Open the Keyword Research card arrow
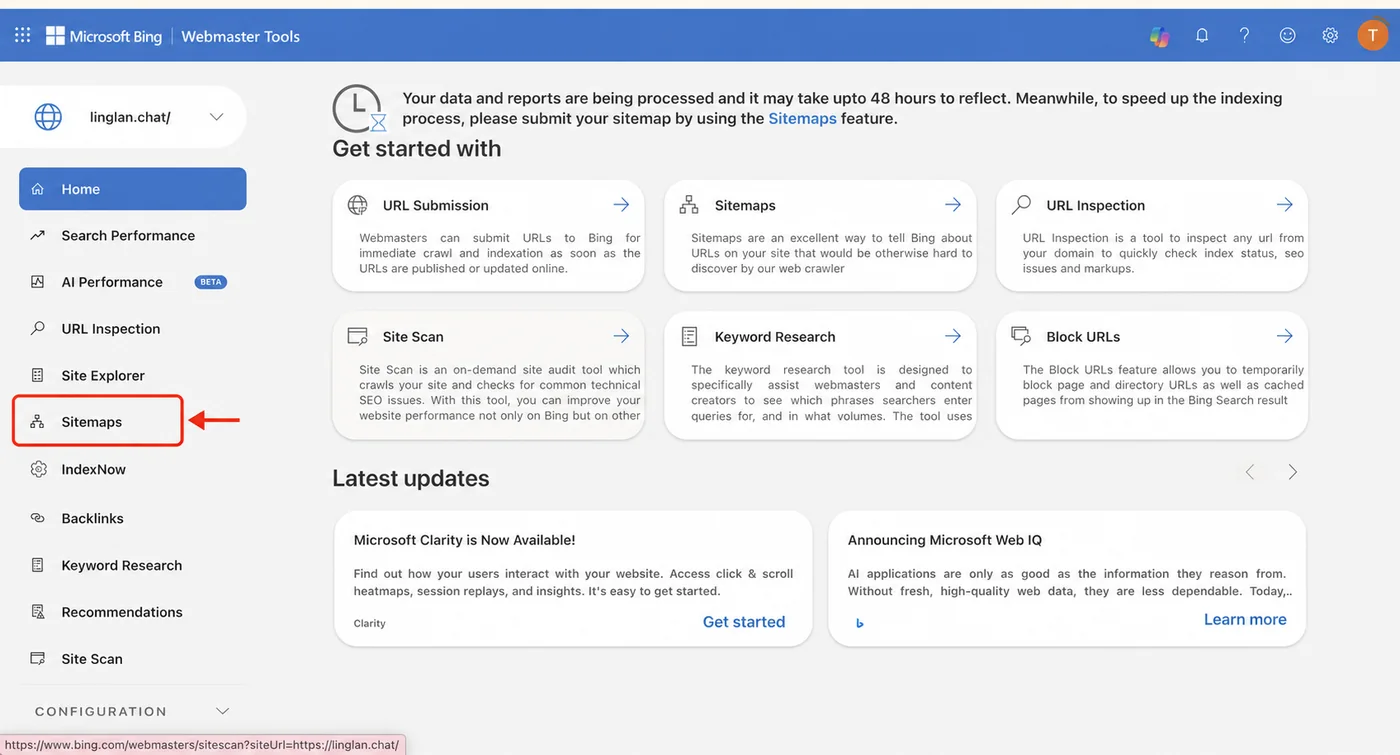Viewport: 1400px width, 755px height. point(953,336)
